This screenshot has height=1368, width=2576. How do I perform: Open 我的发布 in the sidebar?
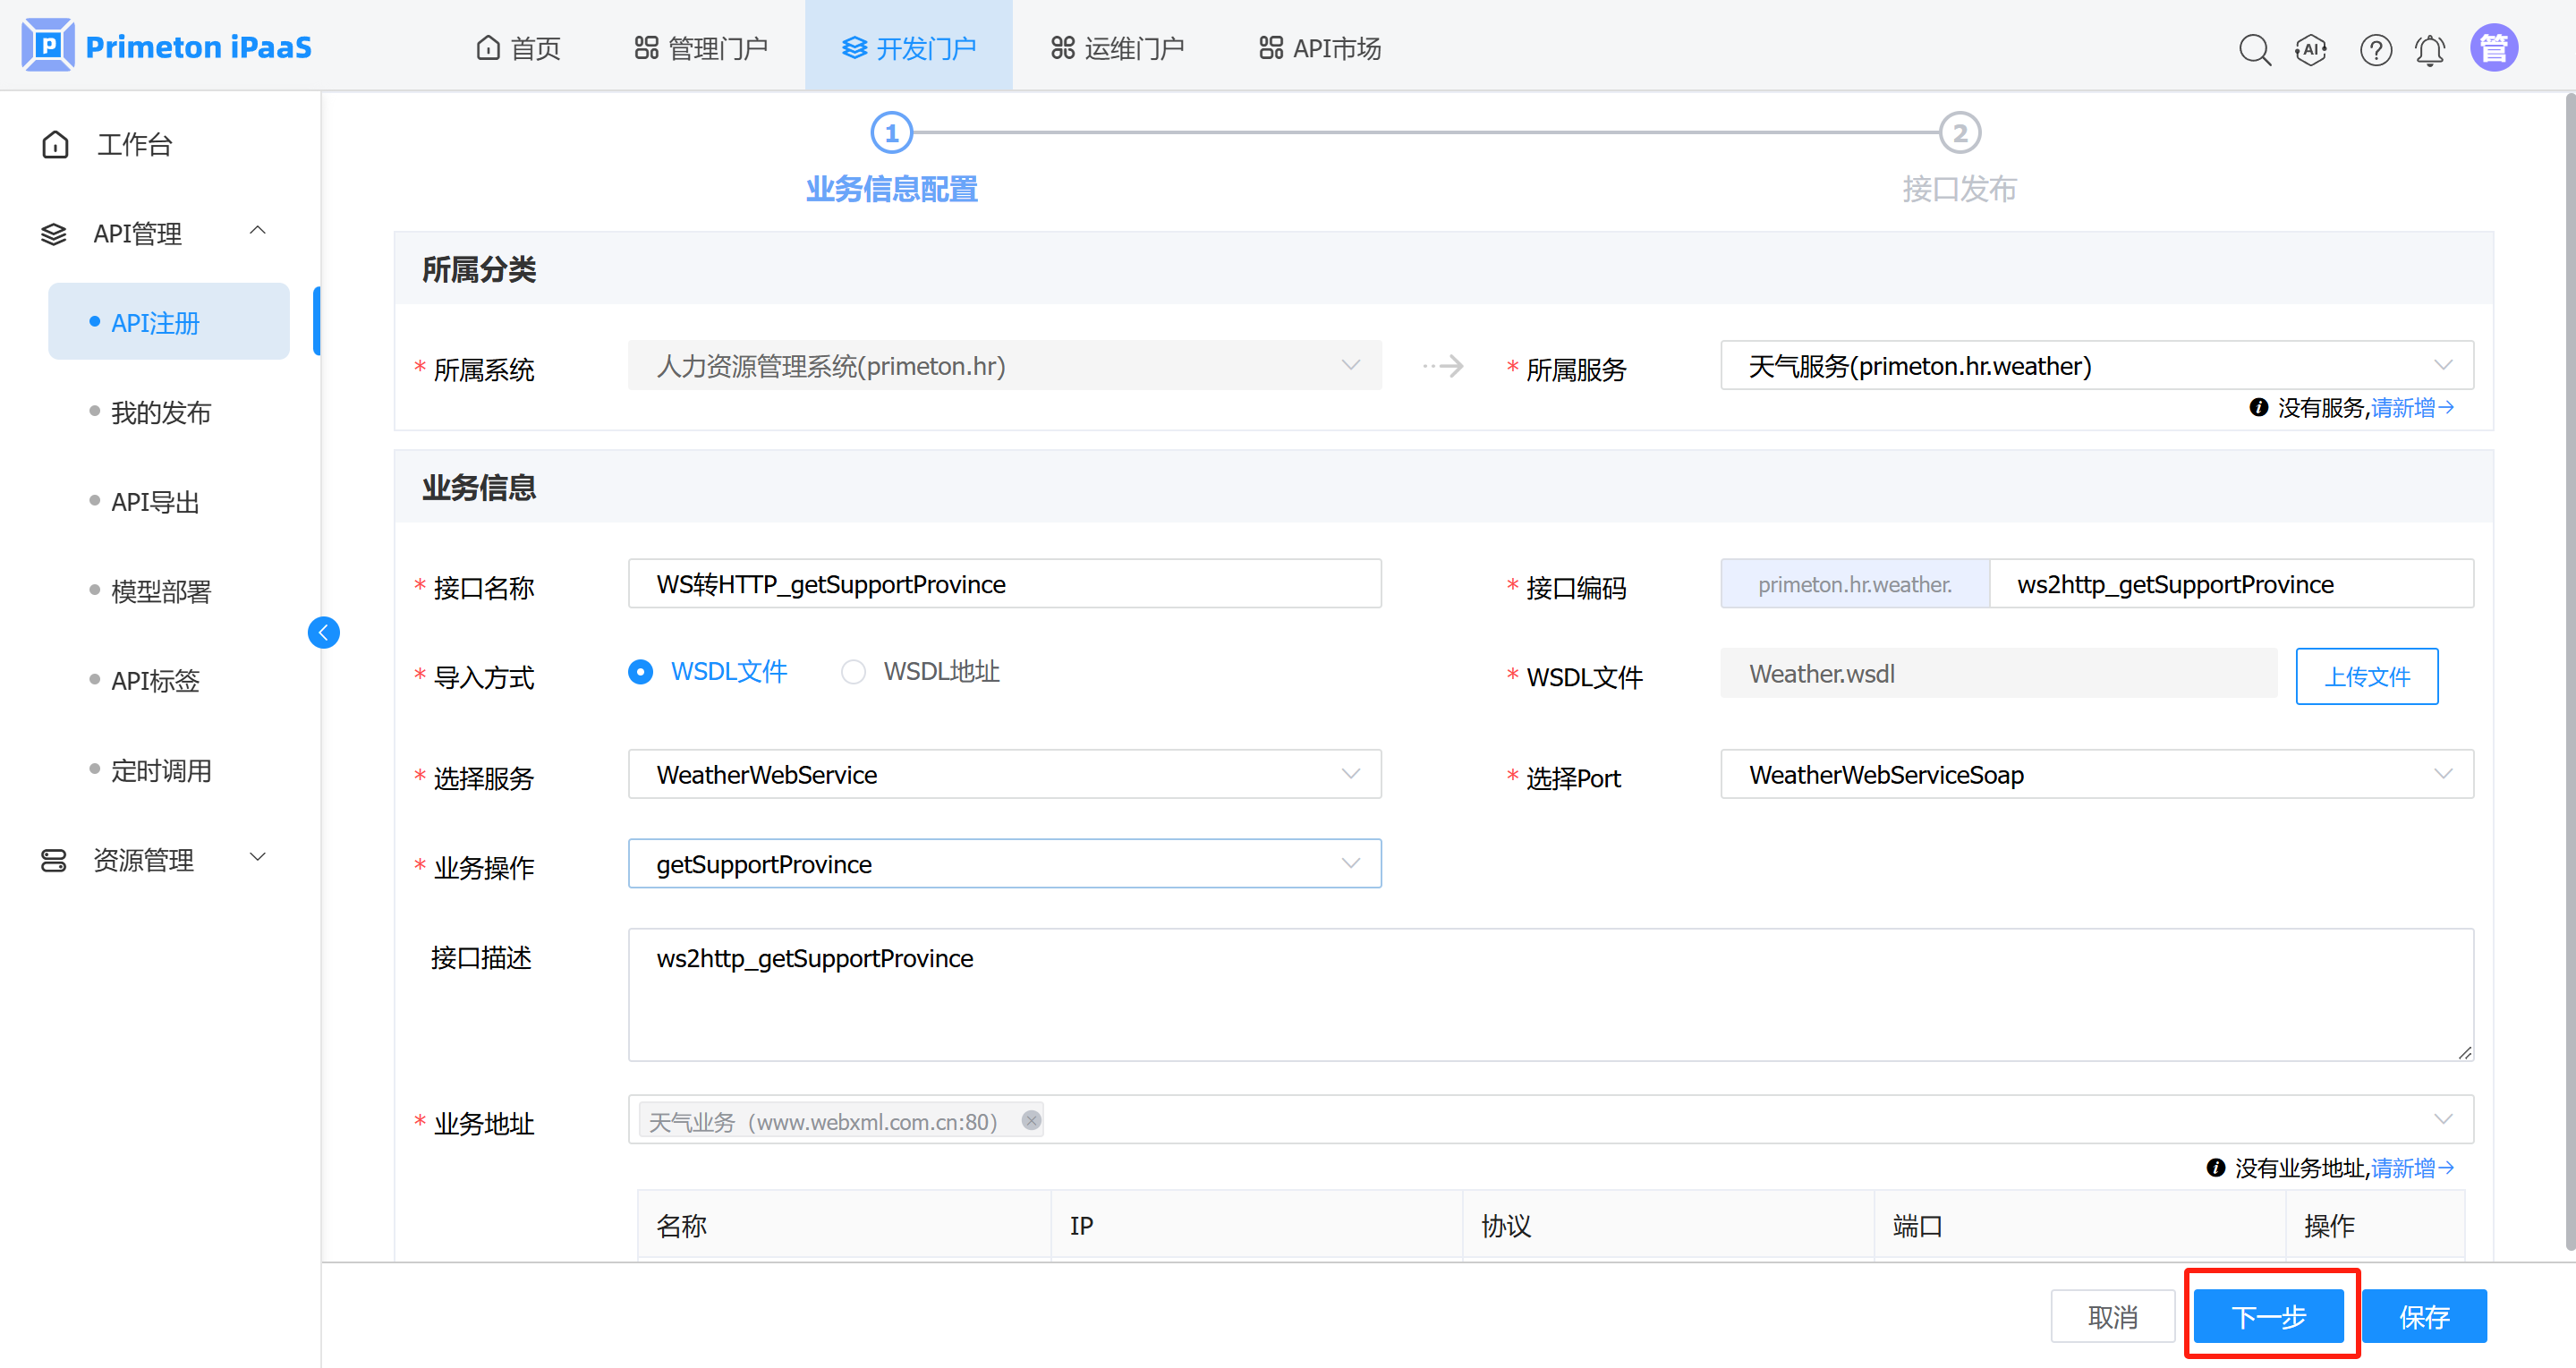pyautogui.click(x=161, y=412)
